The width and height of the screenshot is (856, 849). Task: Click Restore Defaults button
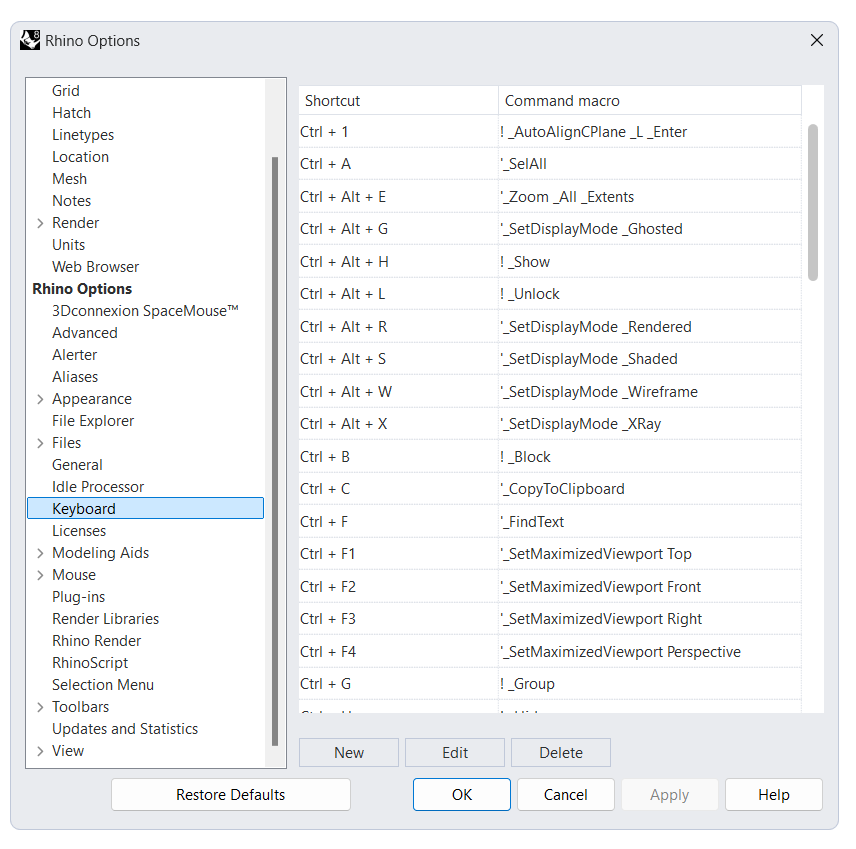click(x=231, y=795)
